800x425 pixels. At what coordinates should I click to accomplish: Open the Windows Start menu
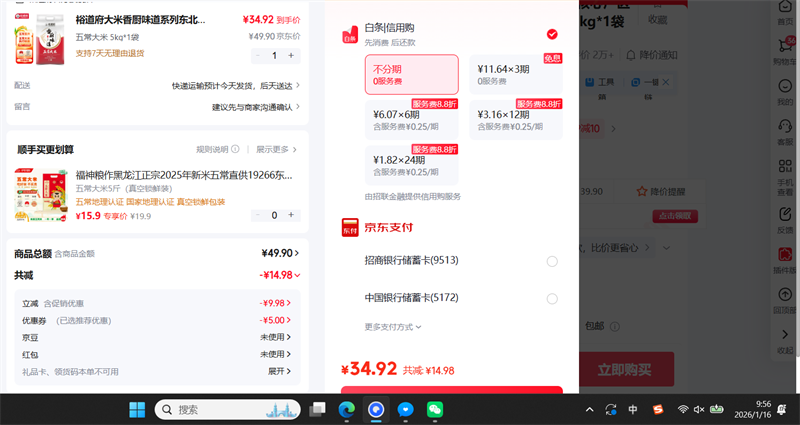137,409
